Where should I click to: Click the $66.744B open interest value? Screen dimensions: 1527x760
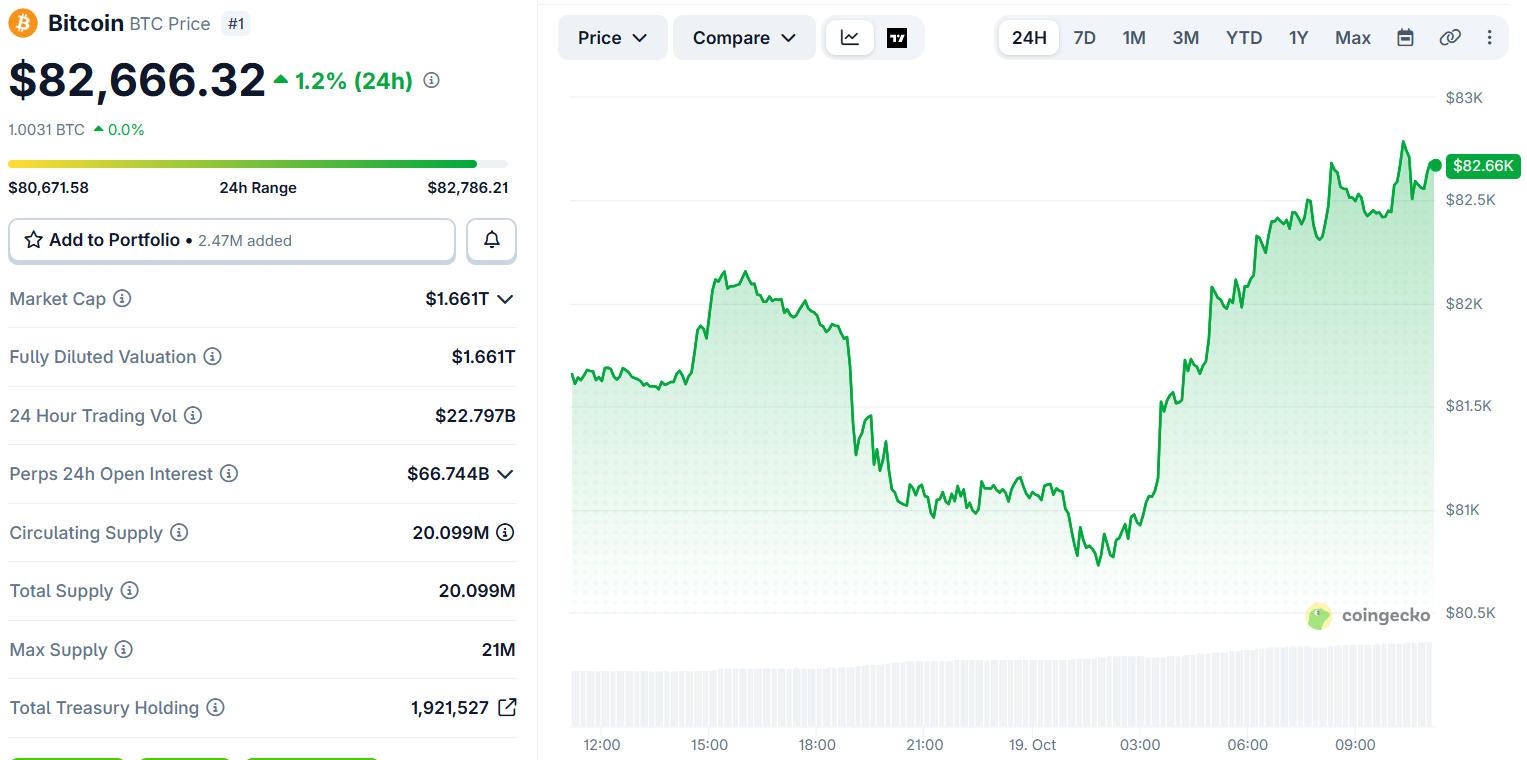pyautogui.click(x=448, y=474)
